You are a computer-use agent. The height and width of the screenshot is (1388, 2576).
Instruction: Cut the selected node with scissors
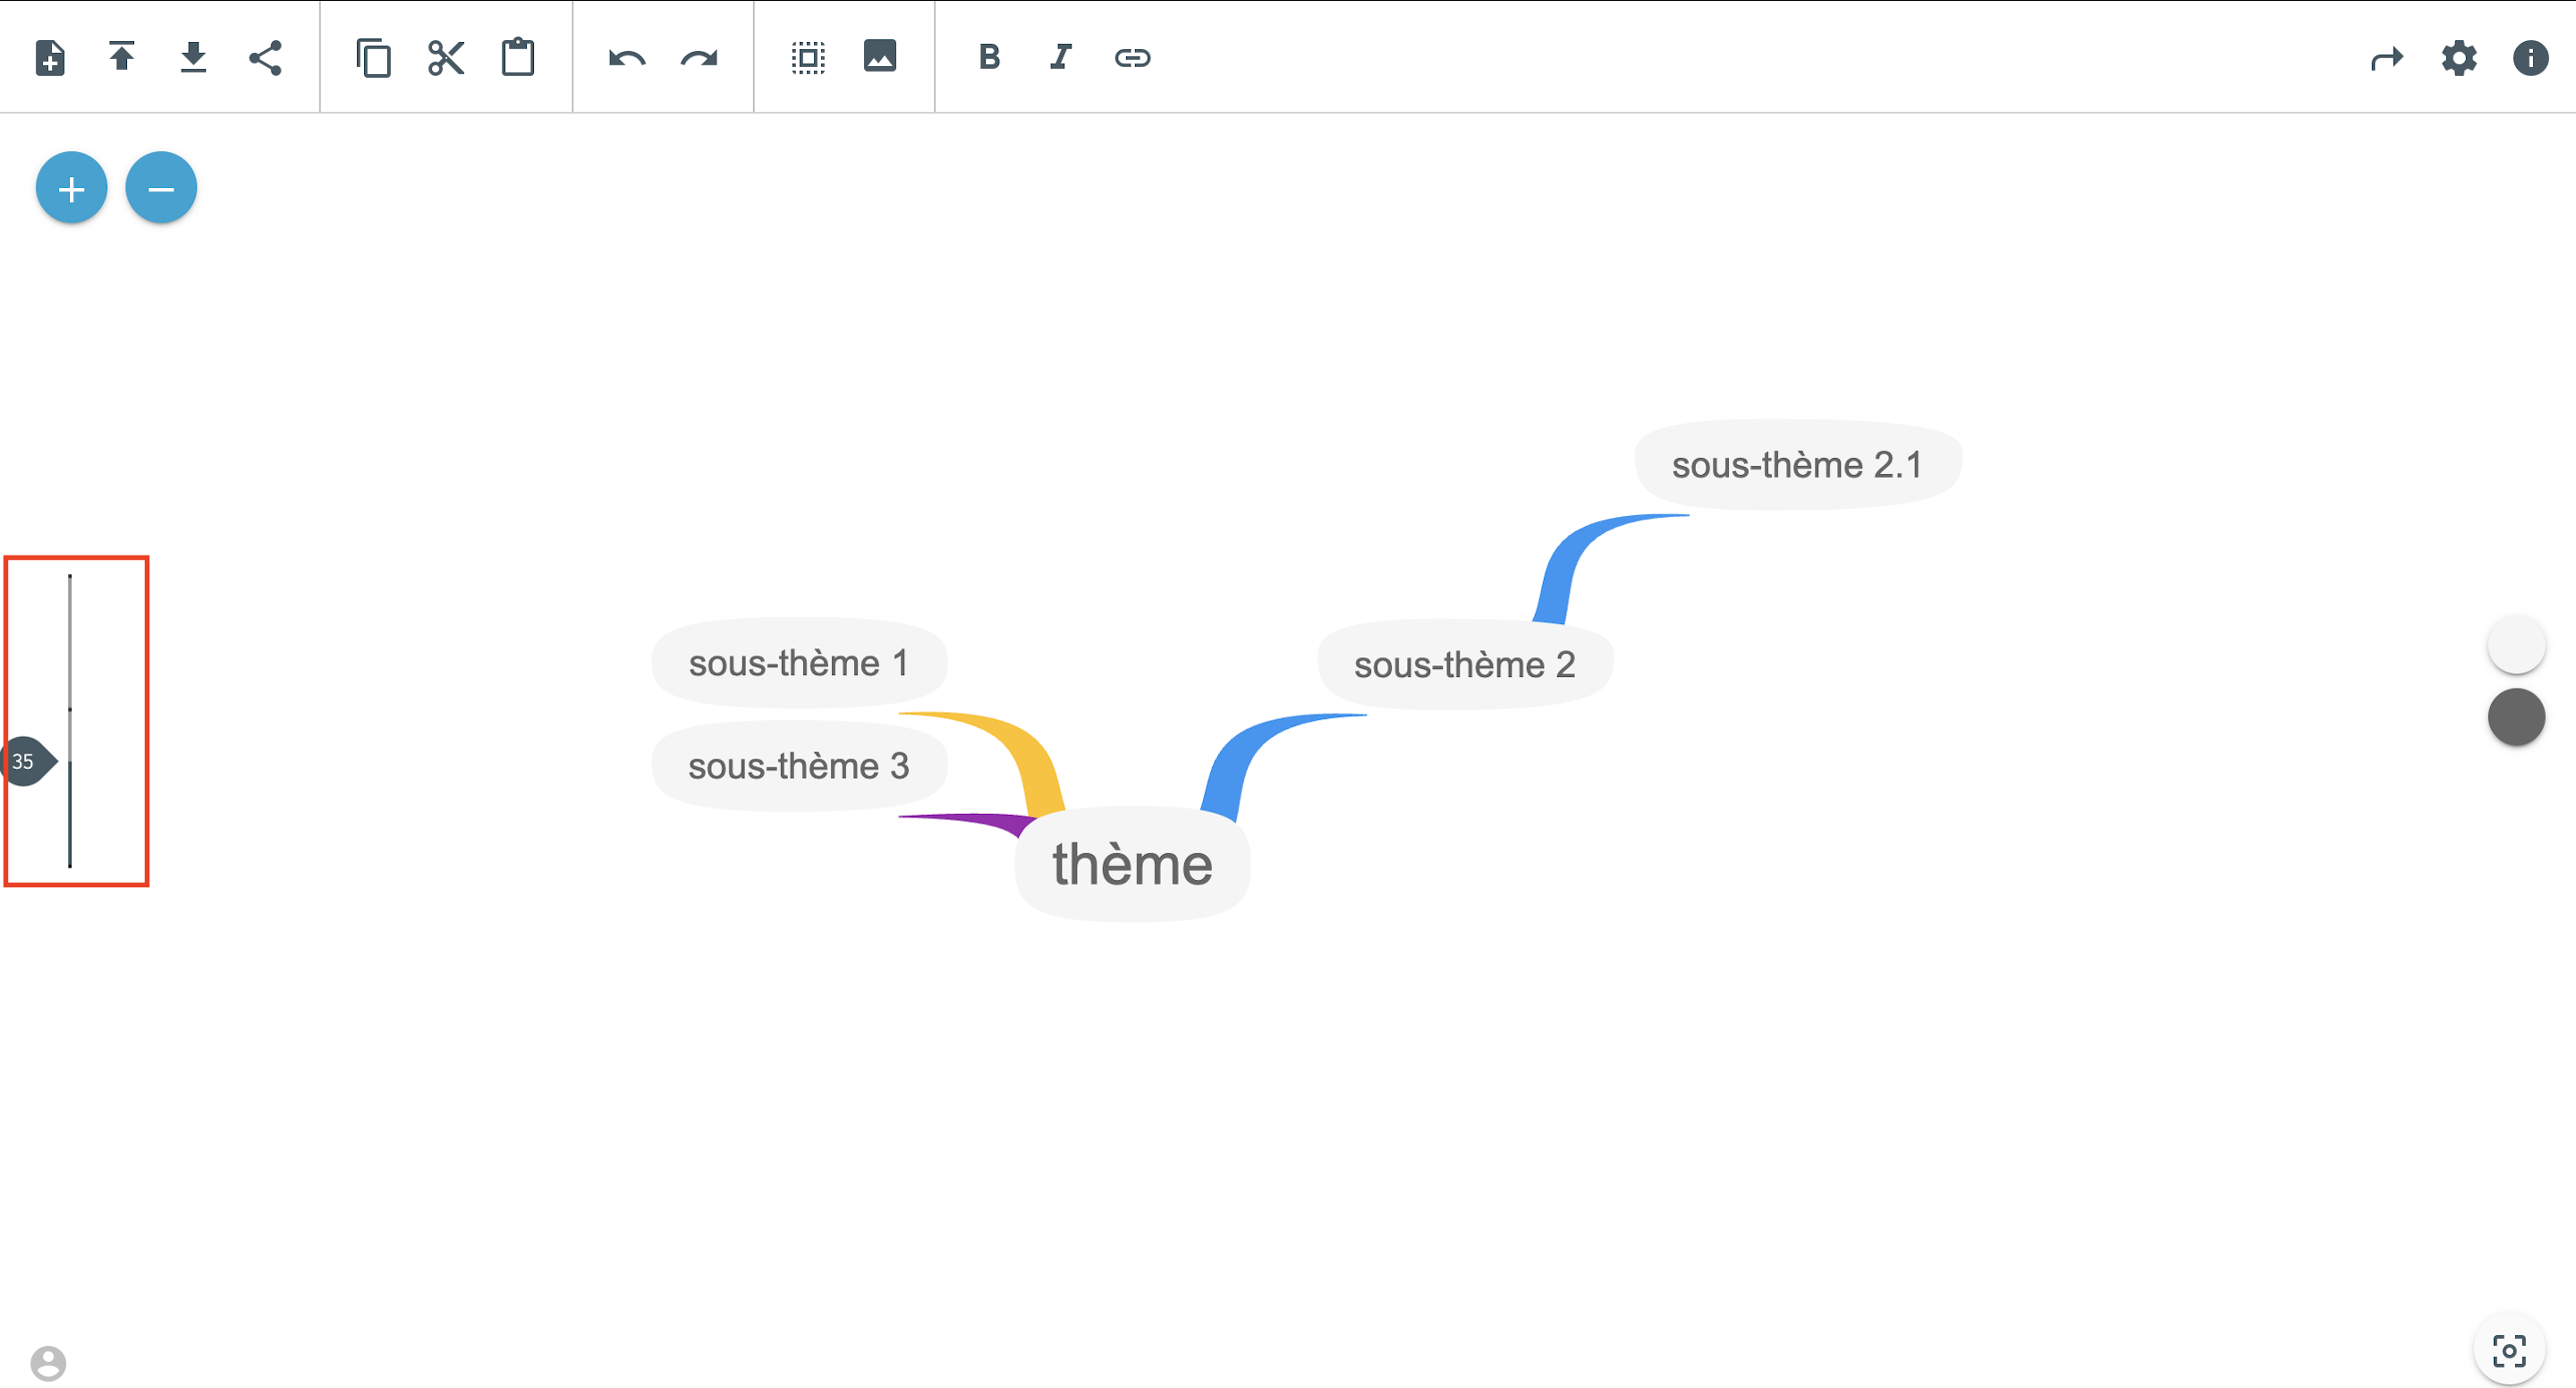[x=446, y=57]
